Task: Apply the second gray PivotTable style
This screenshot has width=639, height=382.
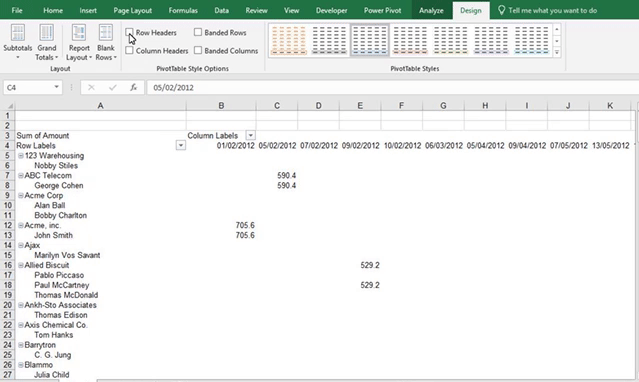Action: (329, 40)
